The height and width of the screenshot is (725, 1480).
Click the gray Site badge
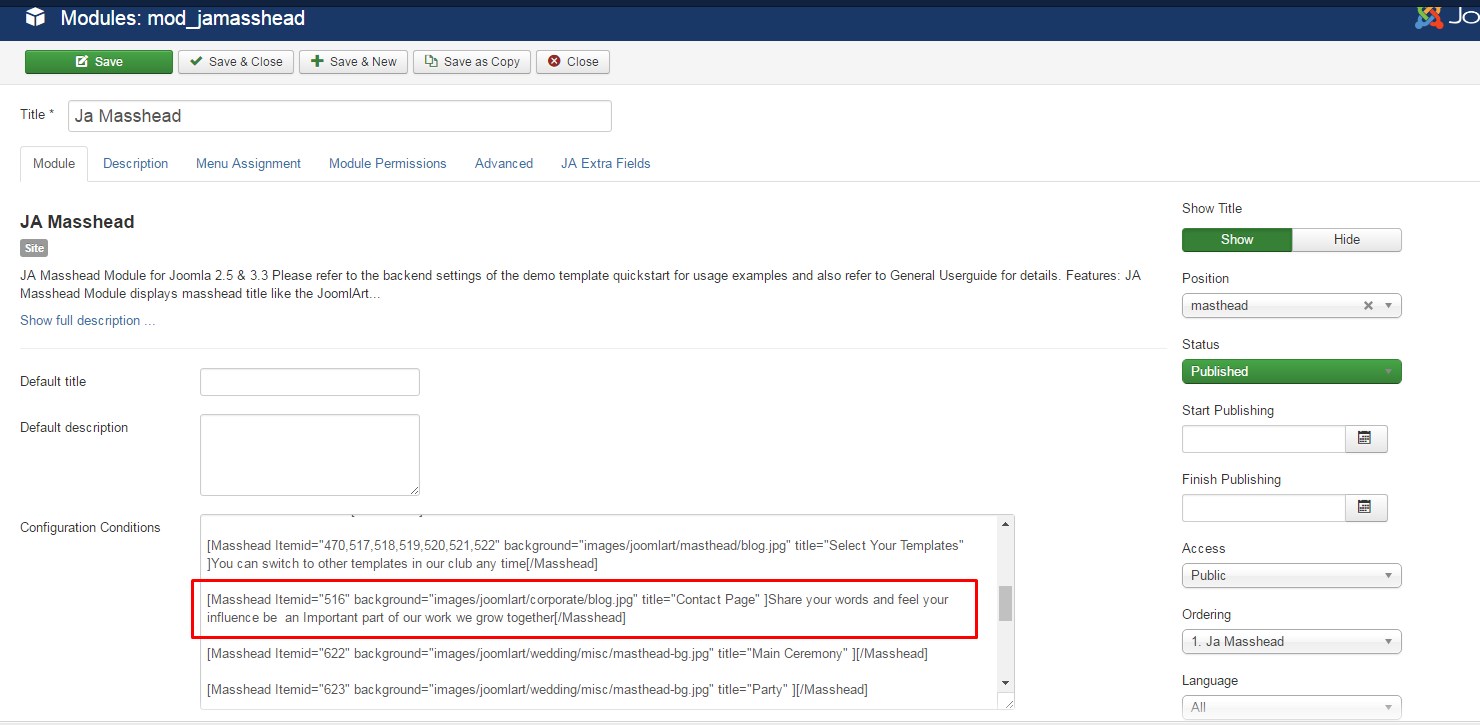click(34, 248)
